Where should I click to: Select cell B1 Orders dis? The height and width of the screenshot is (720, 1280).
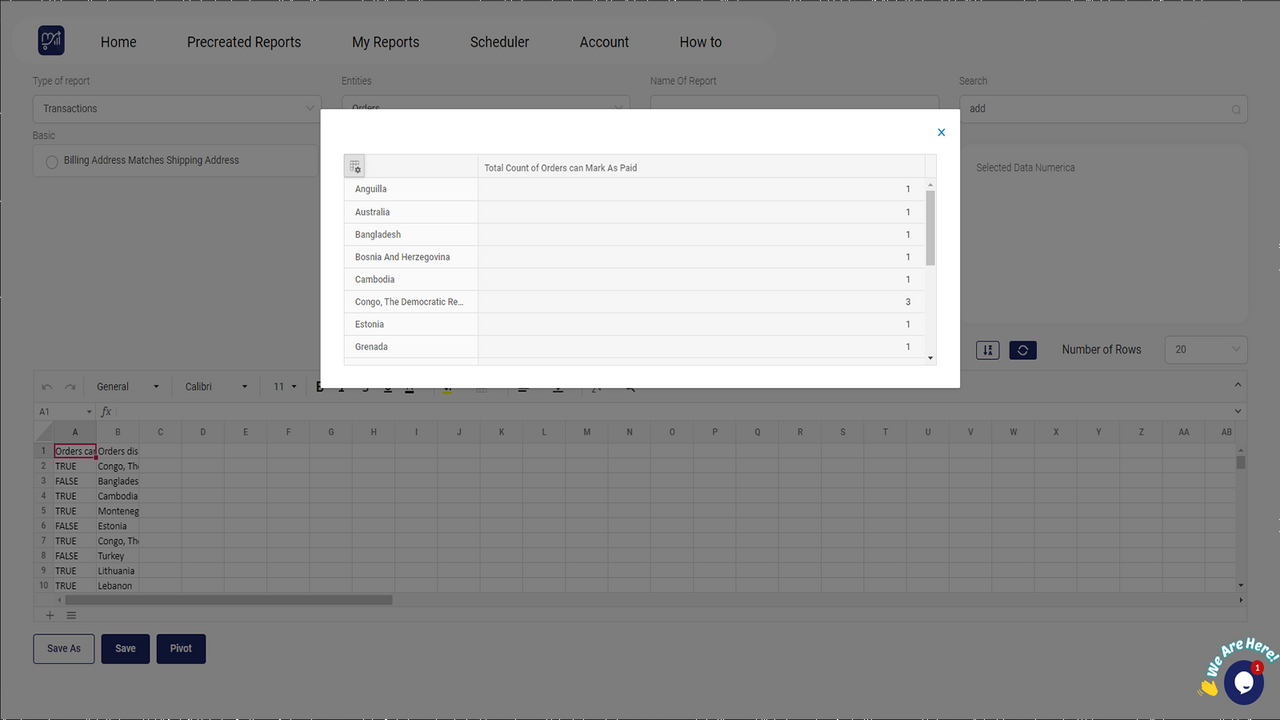pyautogui.click(x=118, y=451)
